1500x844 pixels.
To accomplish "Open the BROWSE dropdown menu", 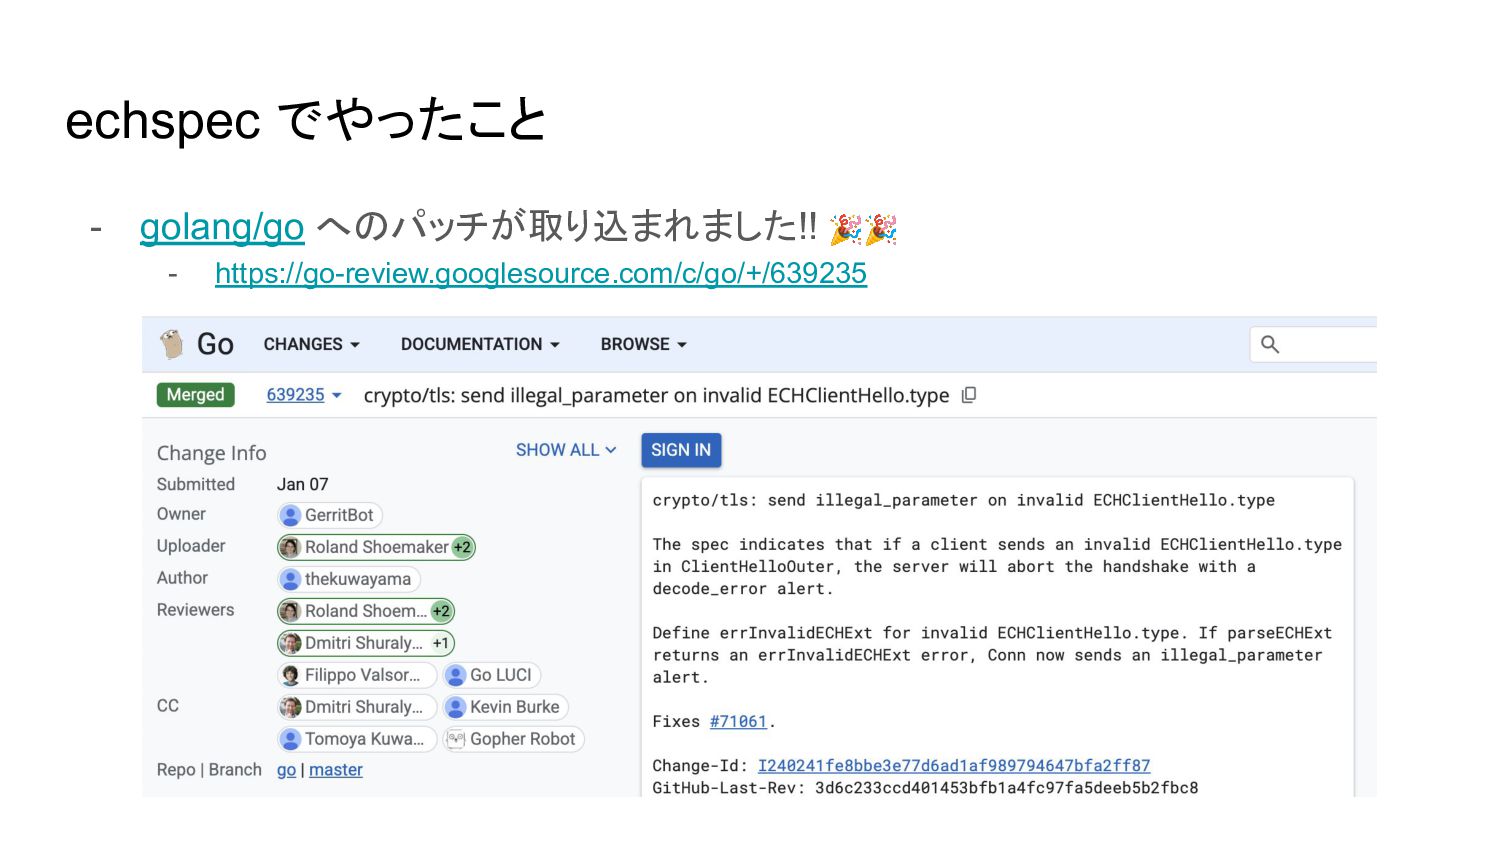I will click(644, 344).
